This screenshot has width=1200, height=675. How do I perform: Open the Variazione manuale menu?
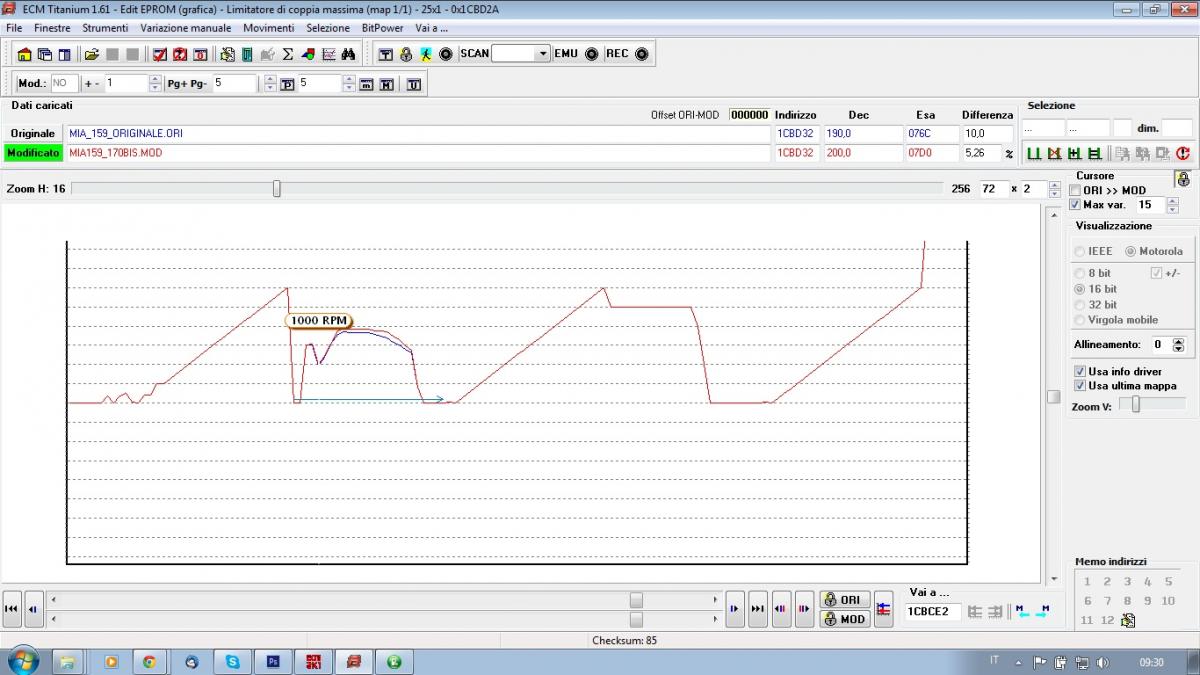[x=186, y=28]
